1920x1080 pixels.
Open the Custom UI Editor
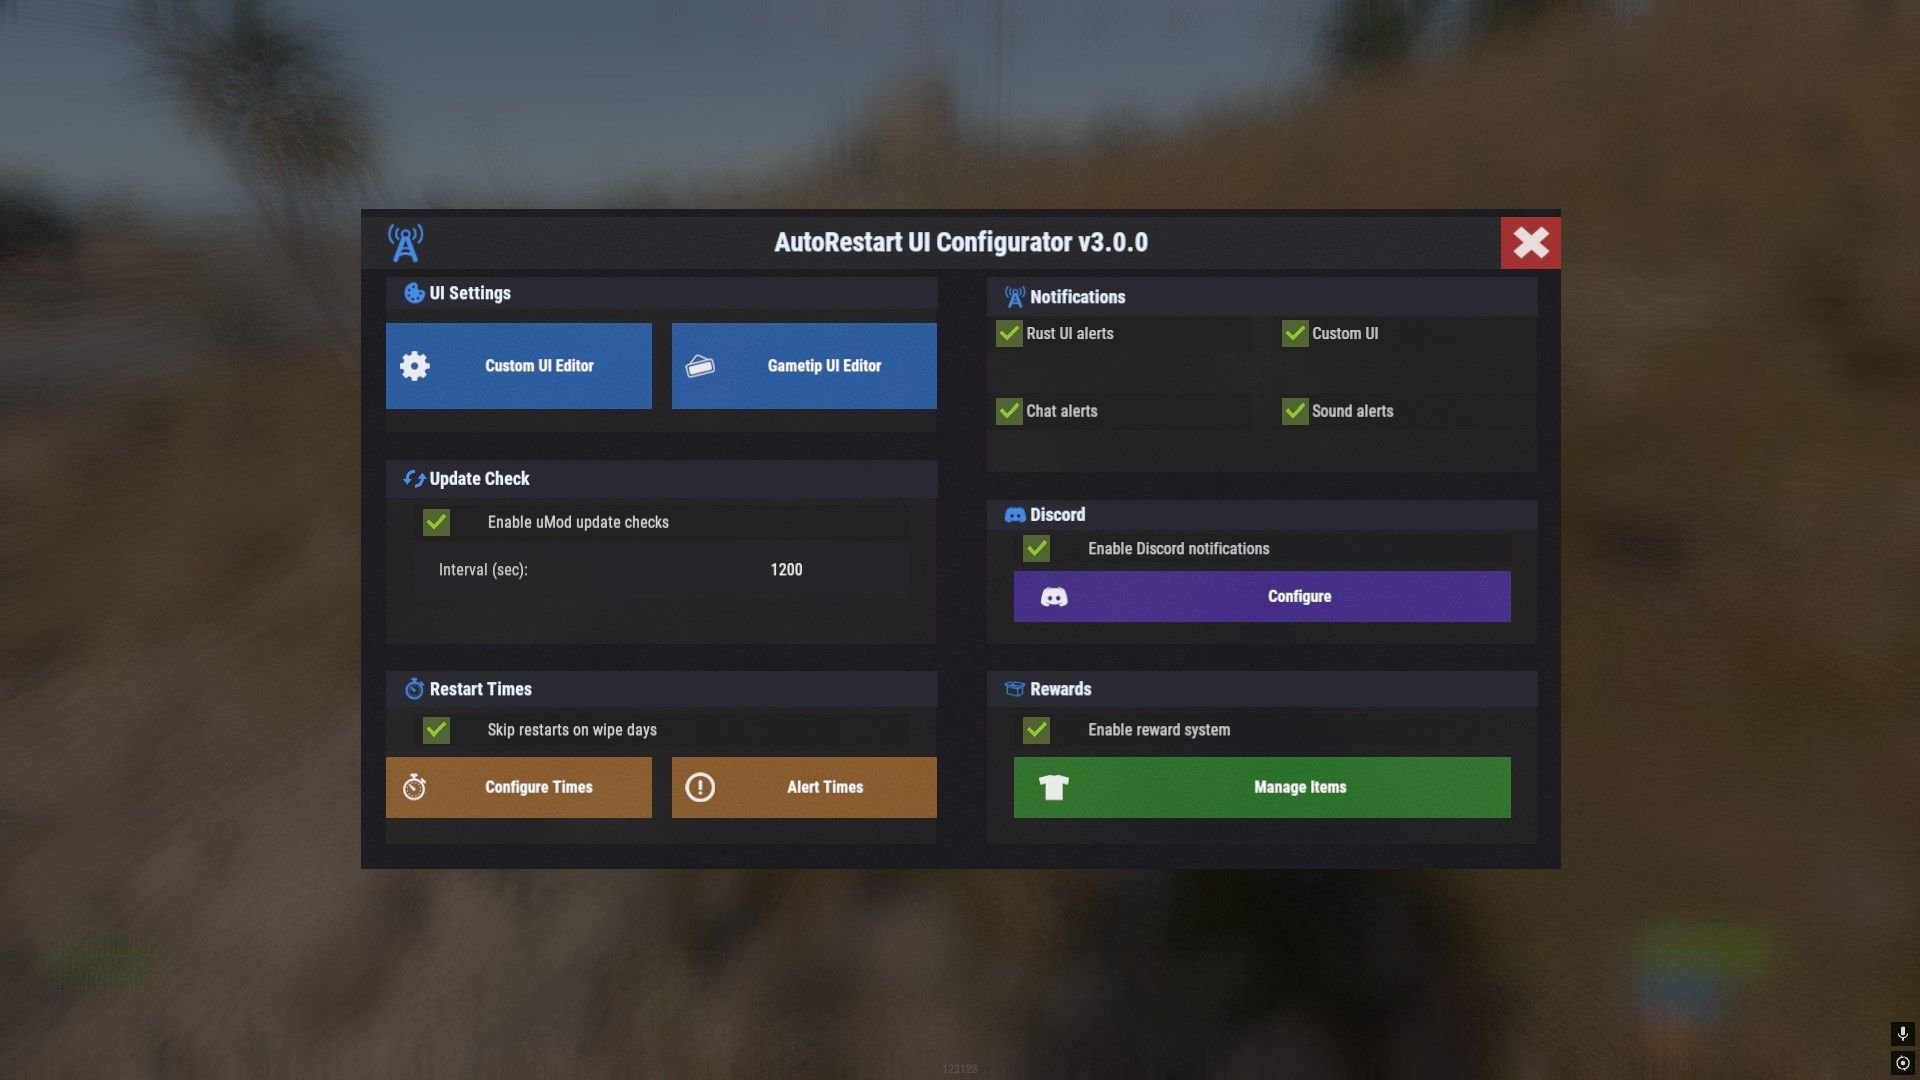point(519,366)
